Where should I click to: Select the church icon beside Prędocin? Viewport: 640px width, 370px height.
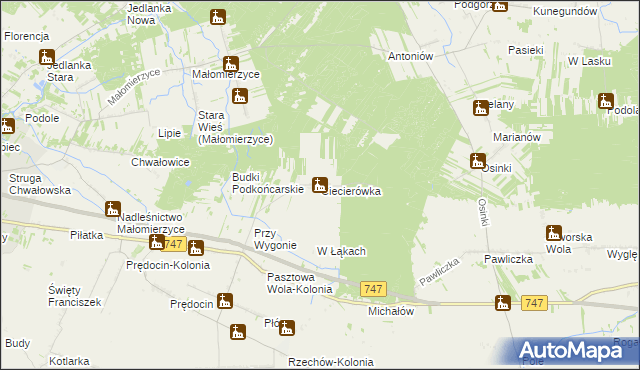[225, 301]
